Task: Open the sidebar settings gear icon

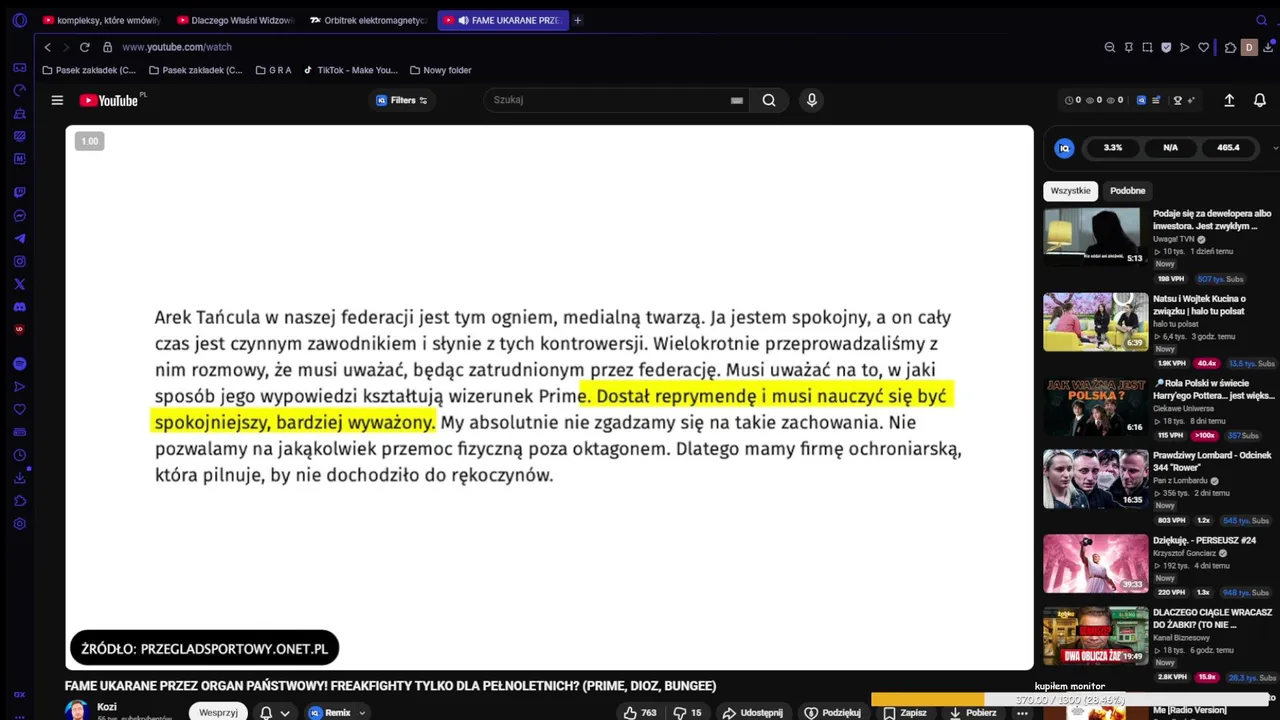Action: pos(19,524)
